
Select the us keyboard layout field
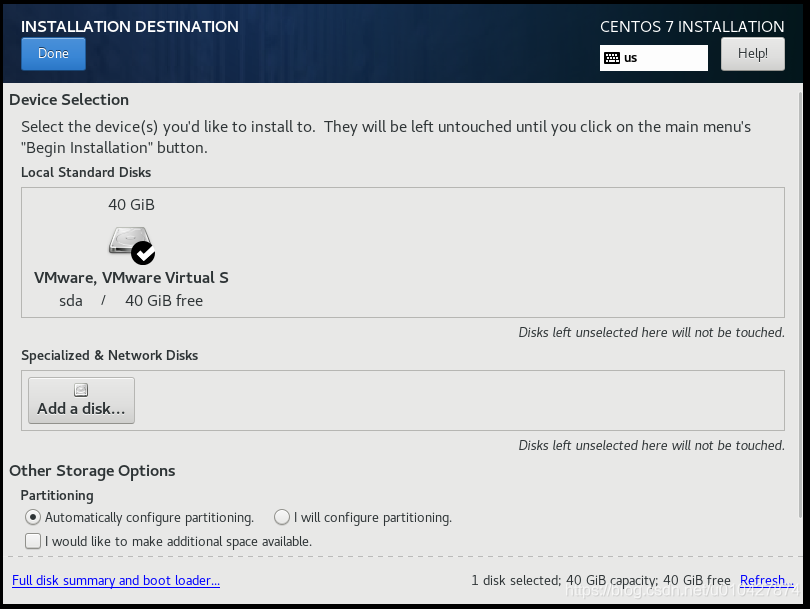click(653, 58)
